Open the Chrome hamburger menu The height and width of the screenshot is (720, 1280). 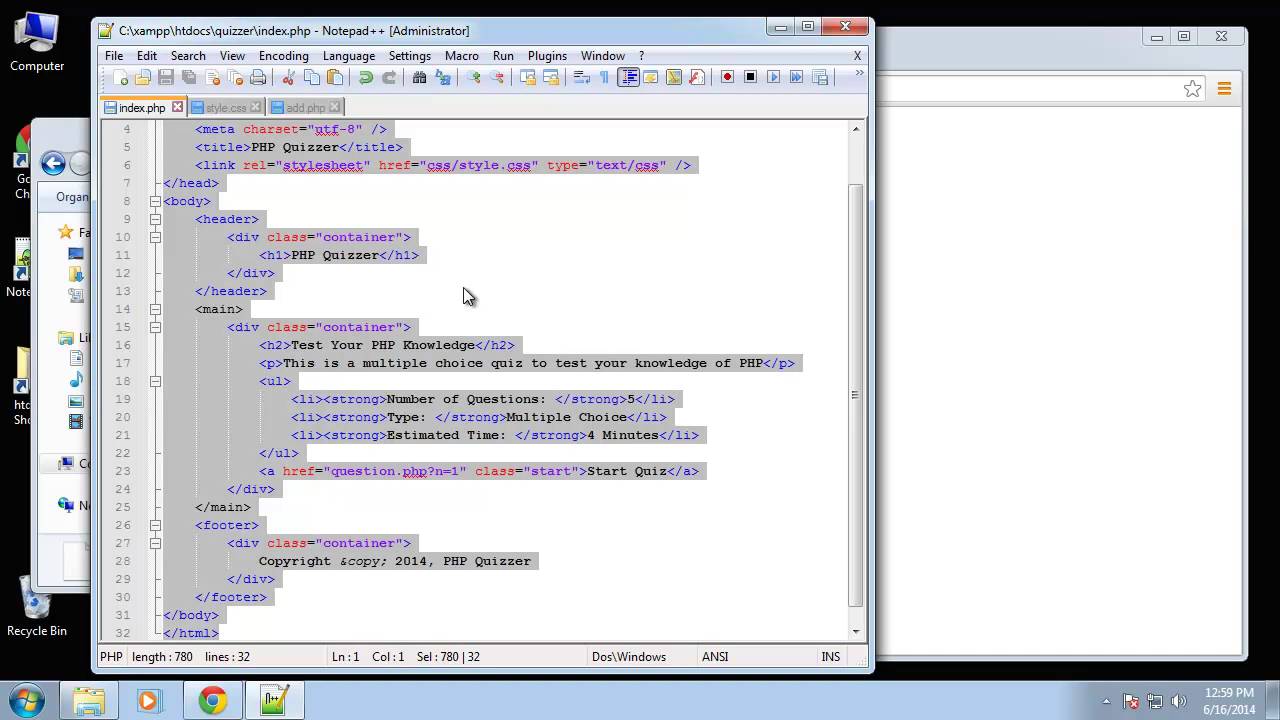click(1224, 89)
